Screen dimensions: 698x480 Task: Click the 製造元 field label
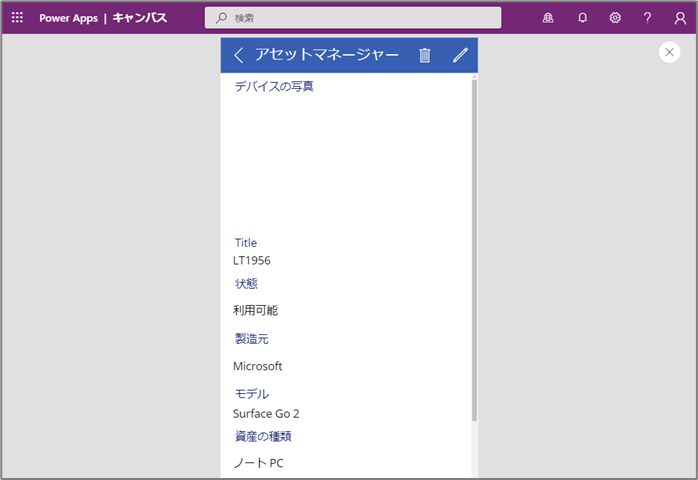click(x=252, y=339)
